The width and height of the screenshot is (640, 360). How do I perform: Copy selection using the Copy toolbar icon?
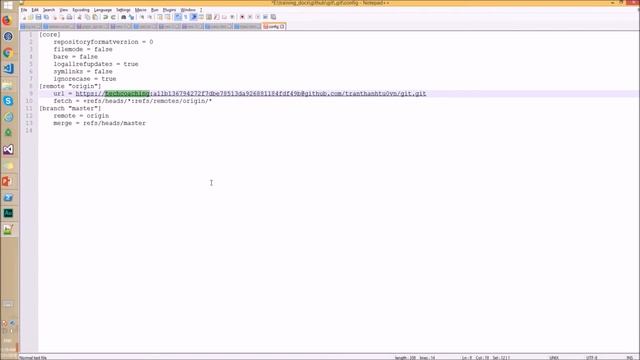click(x=87, y=17)
